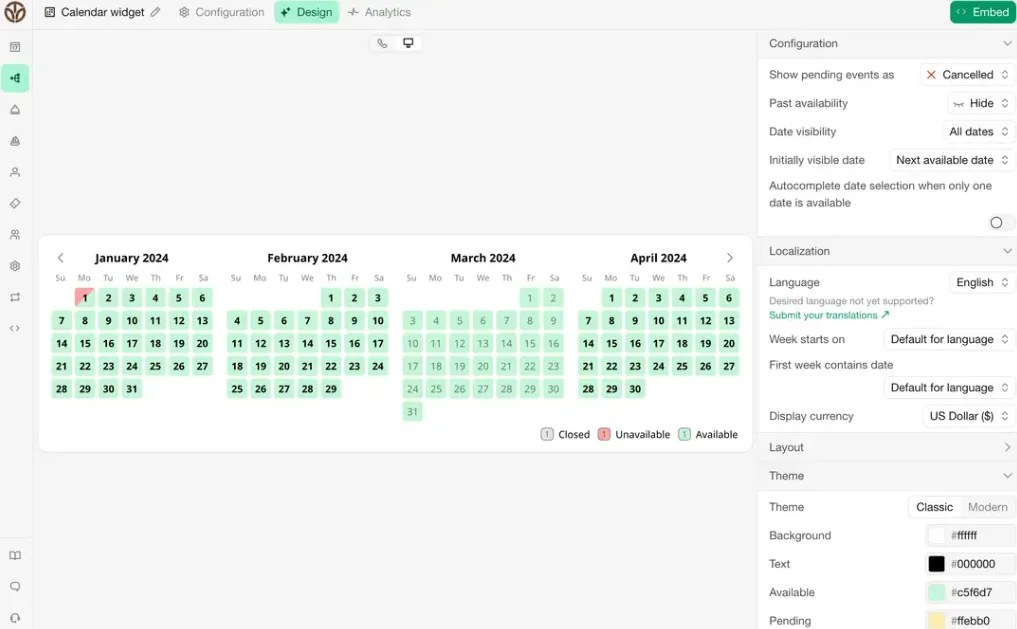
Task: Click Pending yellow color swatch
Action: 936,621
